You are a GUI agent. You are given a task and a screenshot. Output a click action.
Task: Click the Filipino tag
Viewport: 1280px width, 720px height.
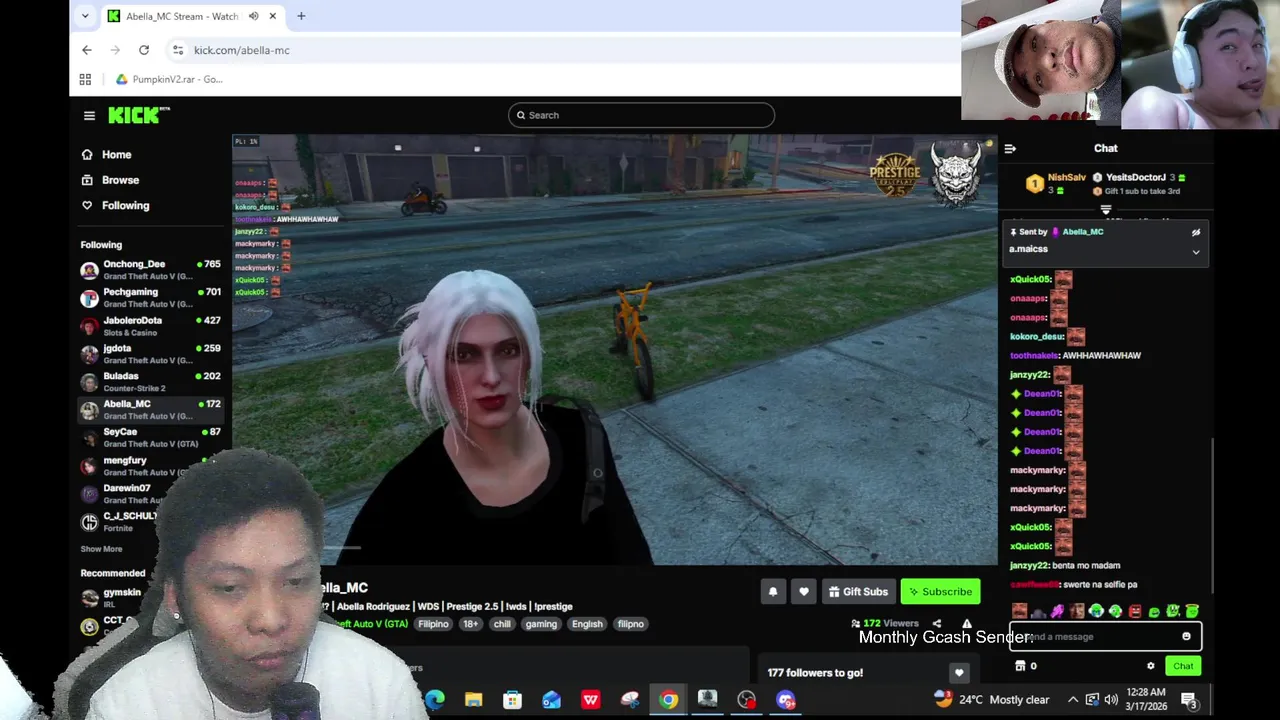tap(433, 624)
